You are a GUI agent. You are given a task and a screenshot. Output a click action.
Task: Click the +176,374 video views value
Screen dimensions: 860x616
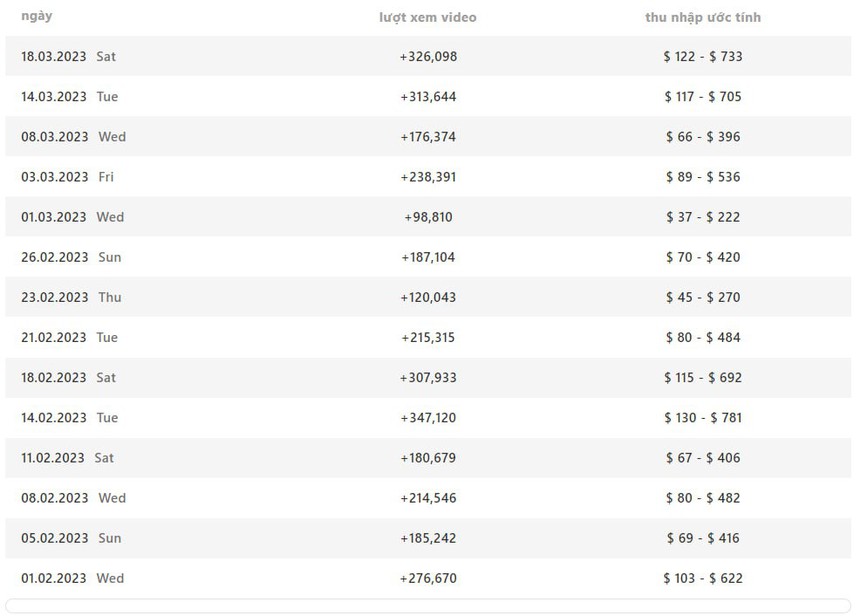click(428, 137)
